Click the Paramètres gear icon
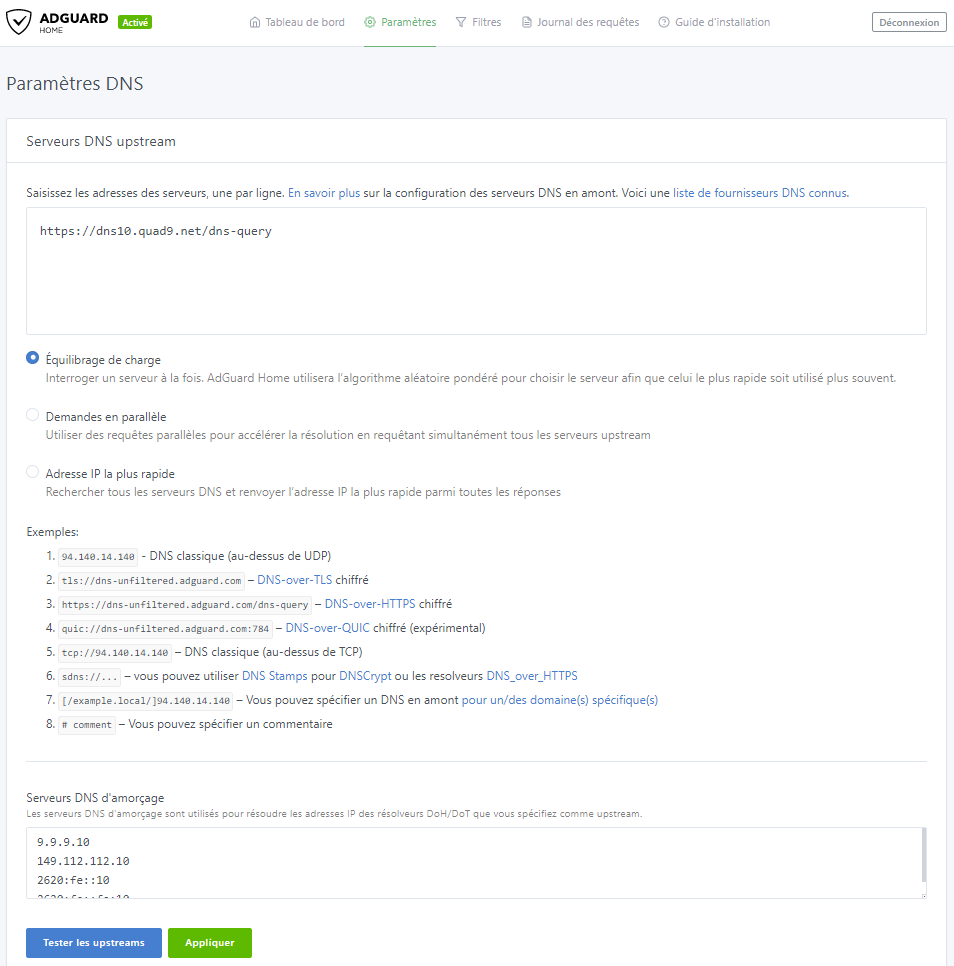The width and height of the screenshot is (954, 966). coord(370,22)
